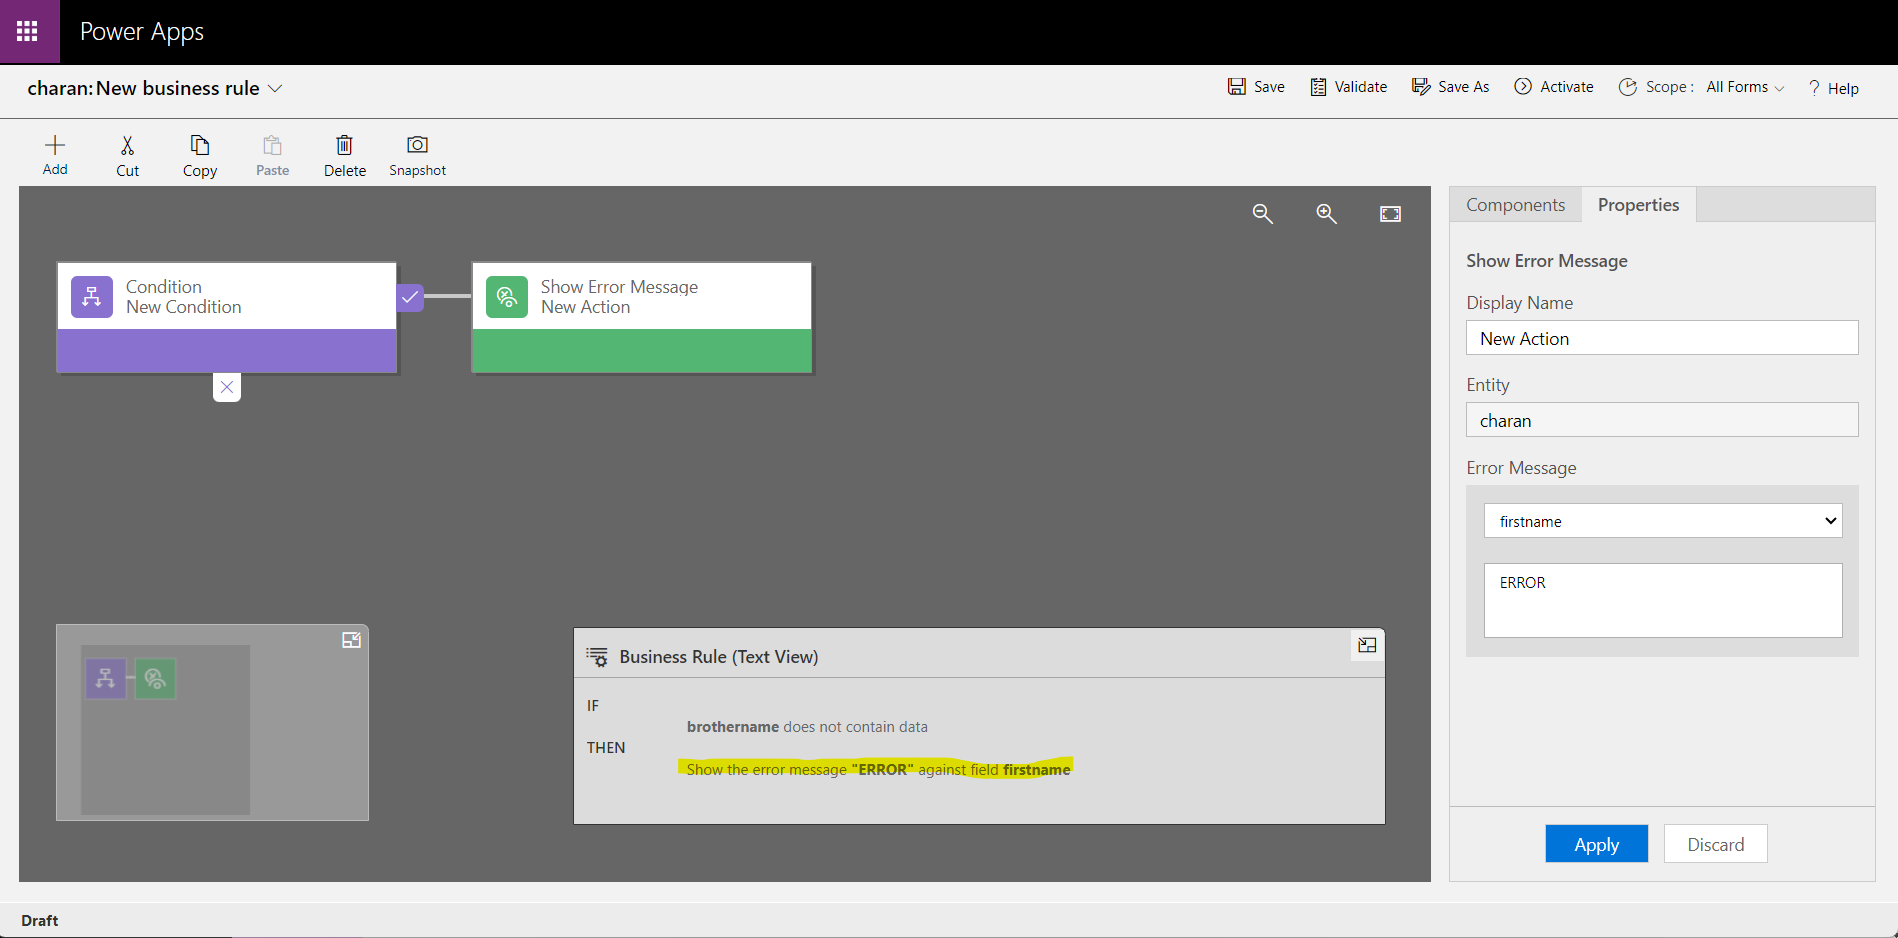Click the Power Apps title
Viewport: 1898px width, 938px height.
[142, 32]
